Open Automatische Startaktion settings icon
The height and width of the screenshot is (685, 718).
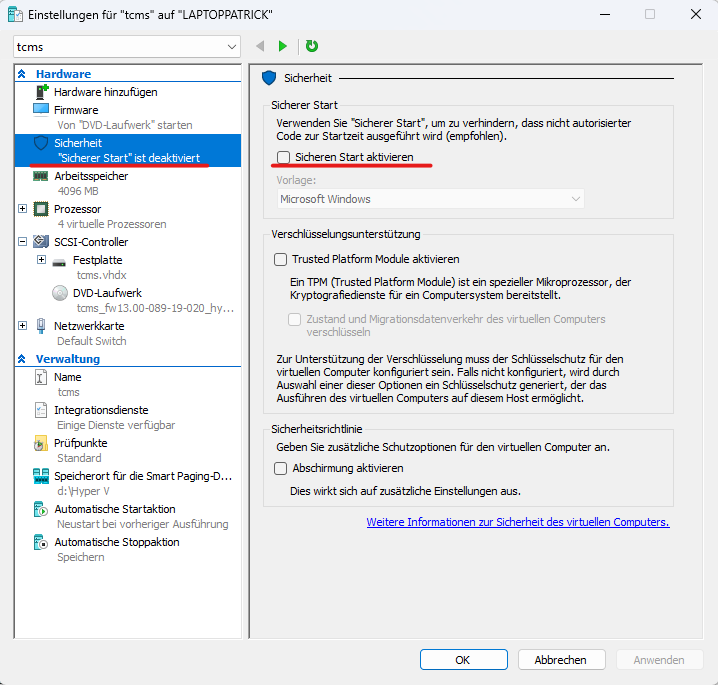(41, 509)
